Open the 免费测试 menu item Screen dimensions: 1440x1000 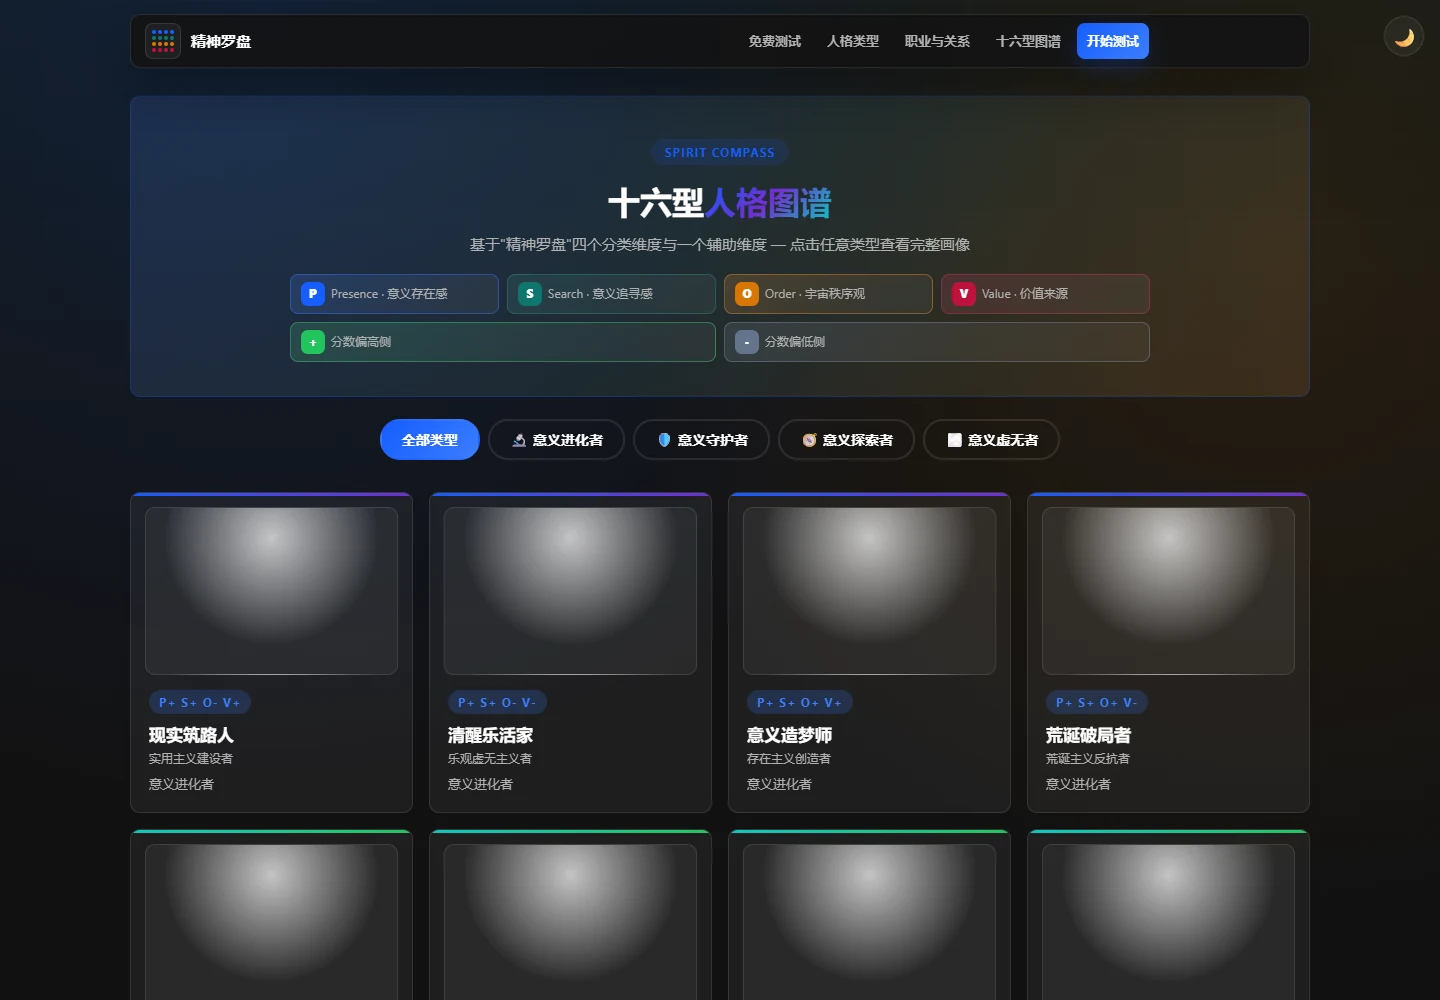(775, 41)
